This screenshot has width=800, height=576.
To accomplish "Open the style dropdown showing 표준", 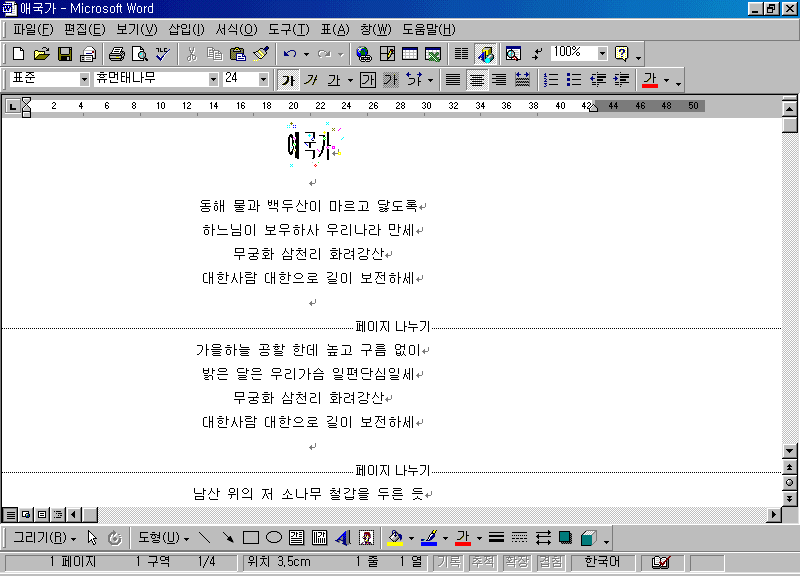I will [x=84, y=80].
